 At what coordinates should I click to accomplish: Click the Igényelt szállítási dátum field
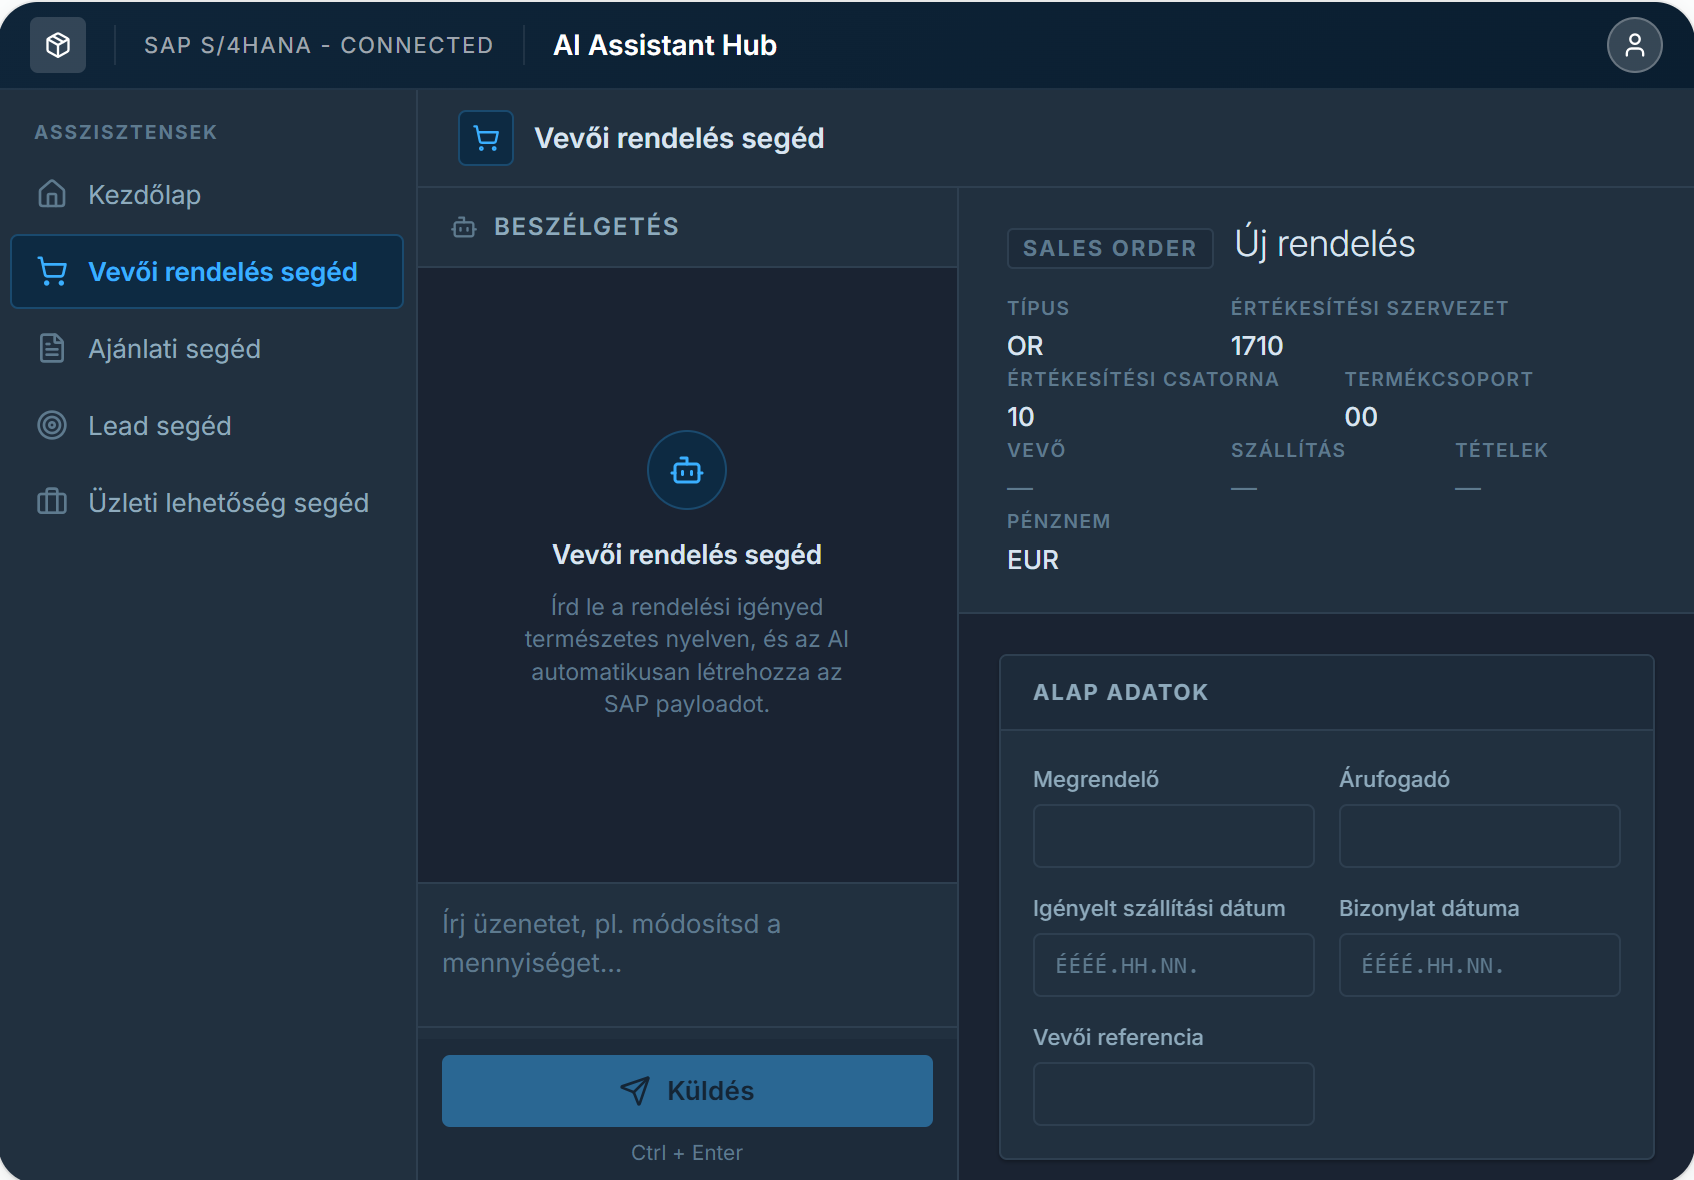click(x=1173, y=965)
